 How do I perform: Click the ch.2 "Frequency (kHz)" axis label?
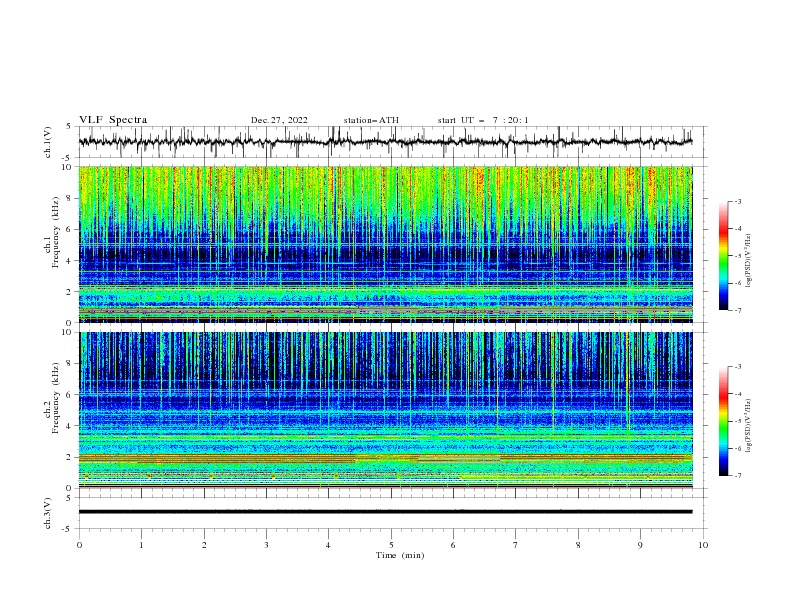click(56, 398)
